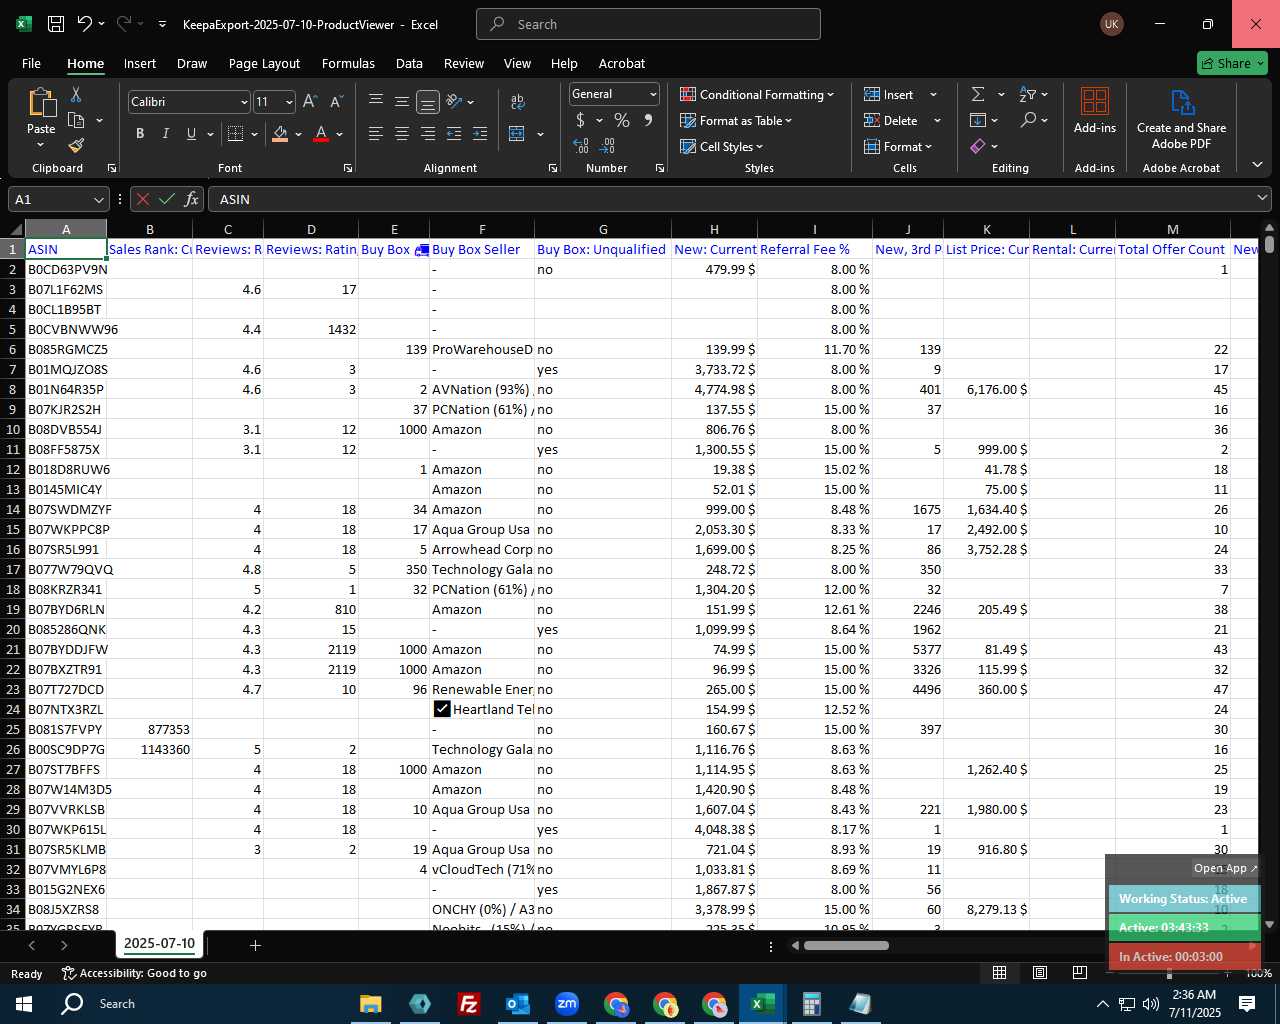Open FileZilla from the taskbar
Image resolution: width=1280 pixels, height=1024 pixels.
pos(468,1003)
